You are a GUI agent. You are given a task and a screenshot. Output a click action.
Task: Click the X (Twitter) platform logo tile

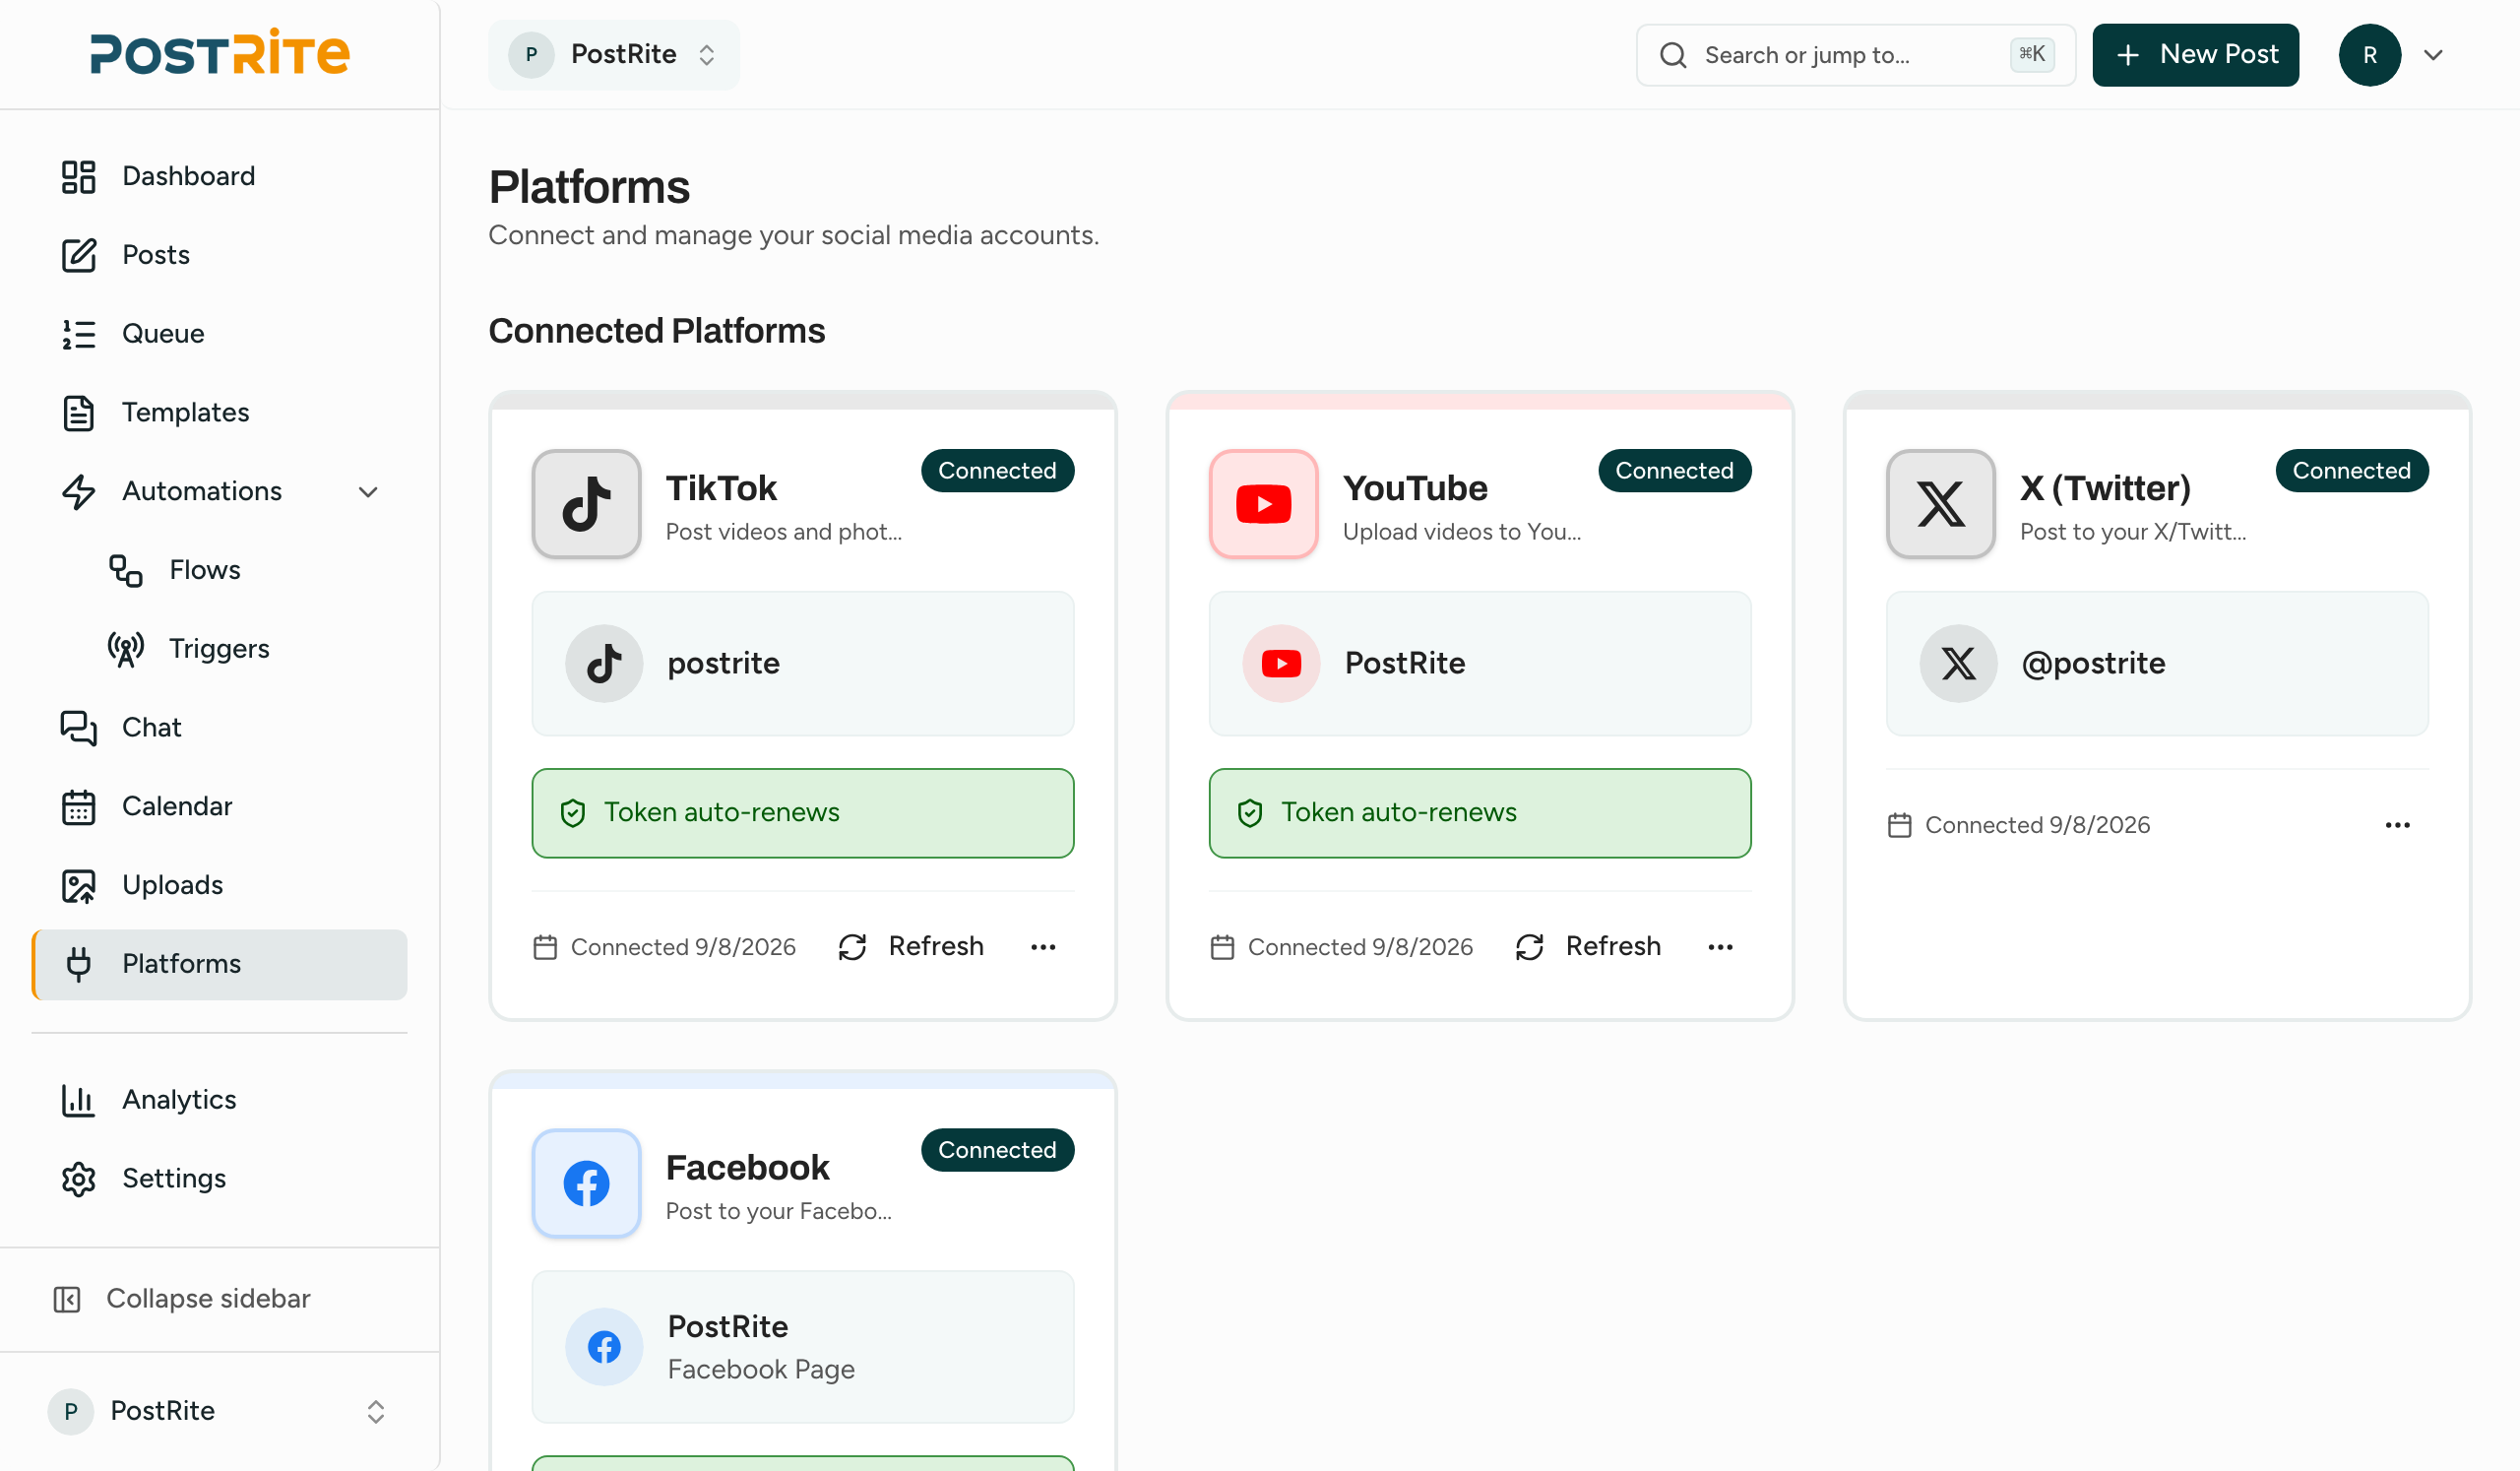pos(1940,504)
